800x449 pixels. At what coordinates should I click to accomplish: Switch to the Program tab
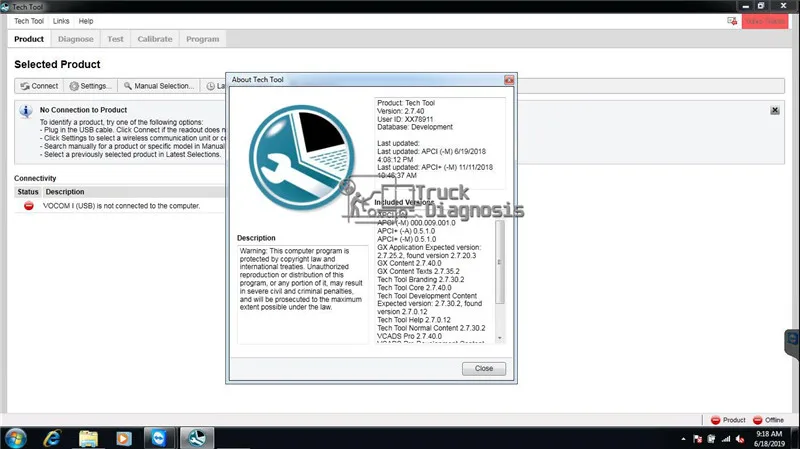[x=203, y=39]
